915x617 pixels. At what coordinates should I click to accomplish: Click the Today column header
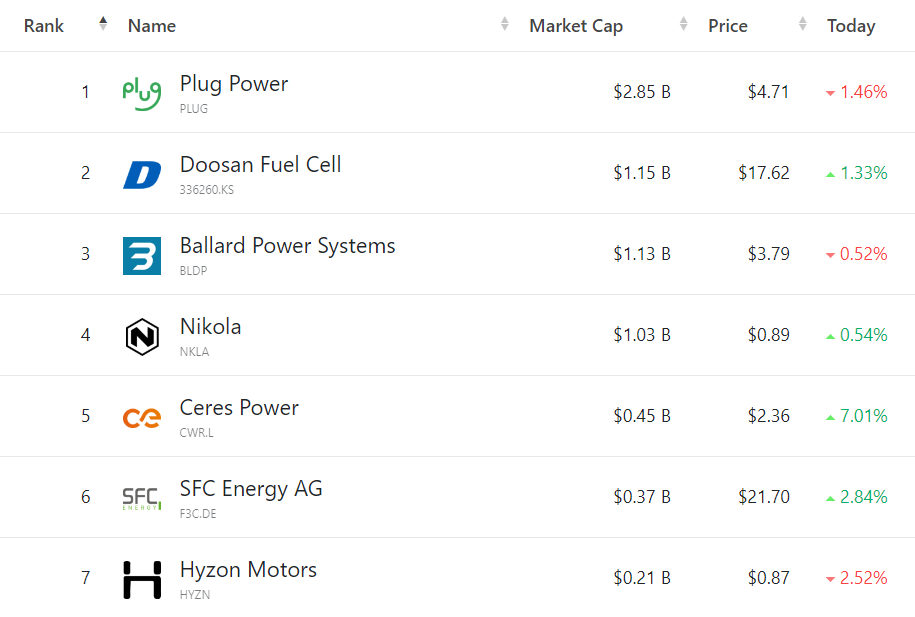pyautogui.click(x=851, y=26)
